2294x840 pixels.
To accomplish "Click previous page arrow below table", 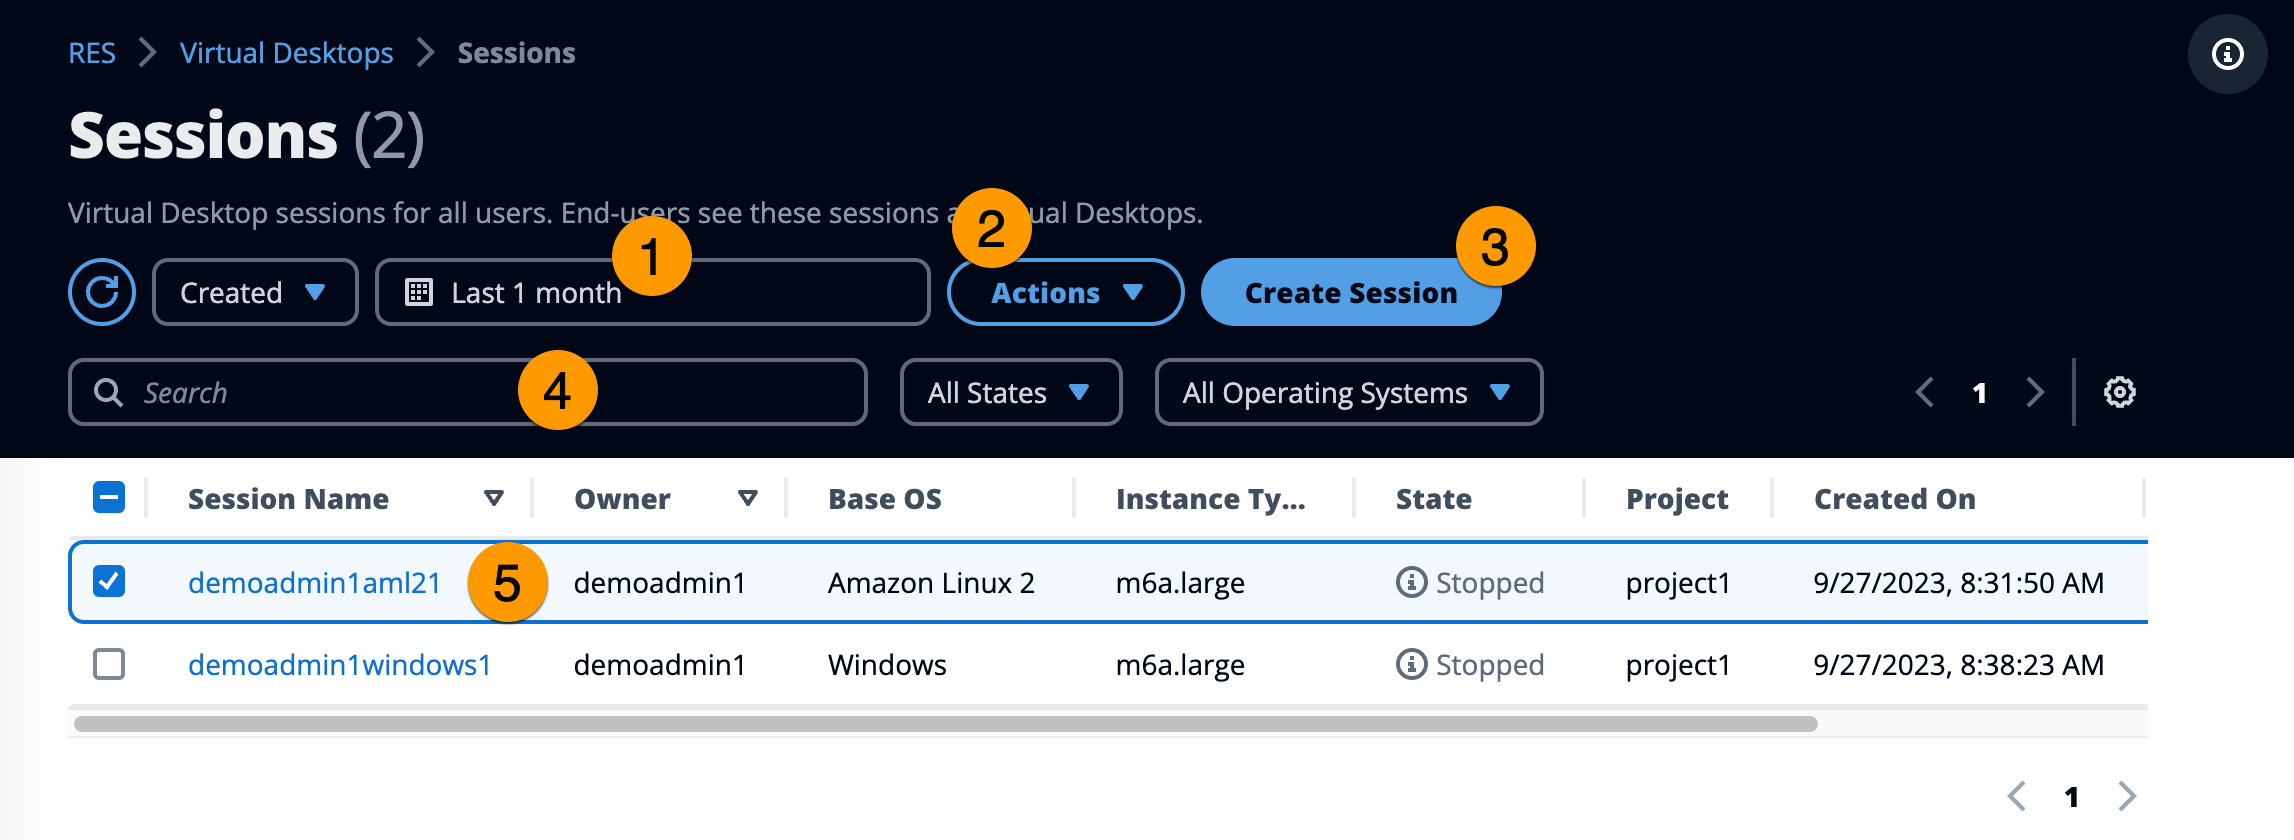I will tap(2017, 796).
